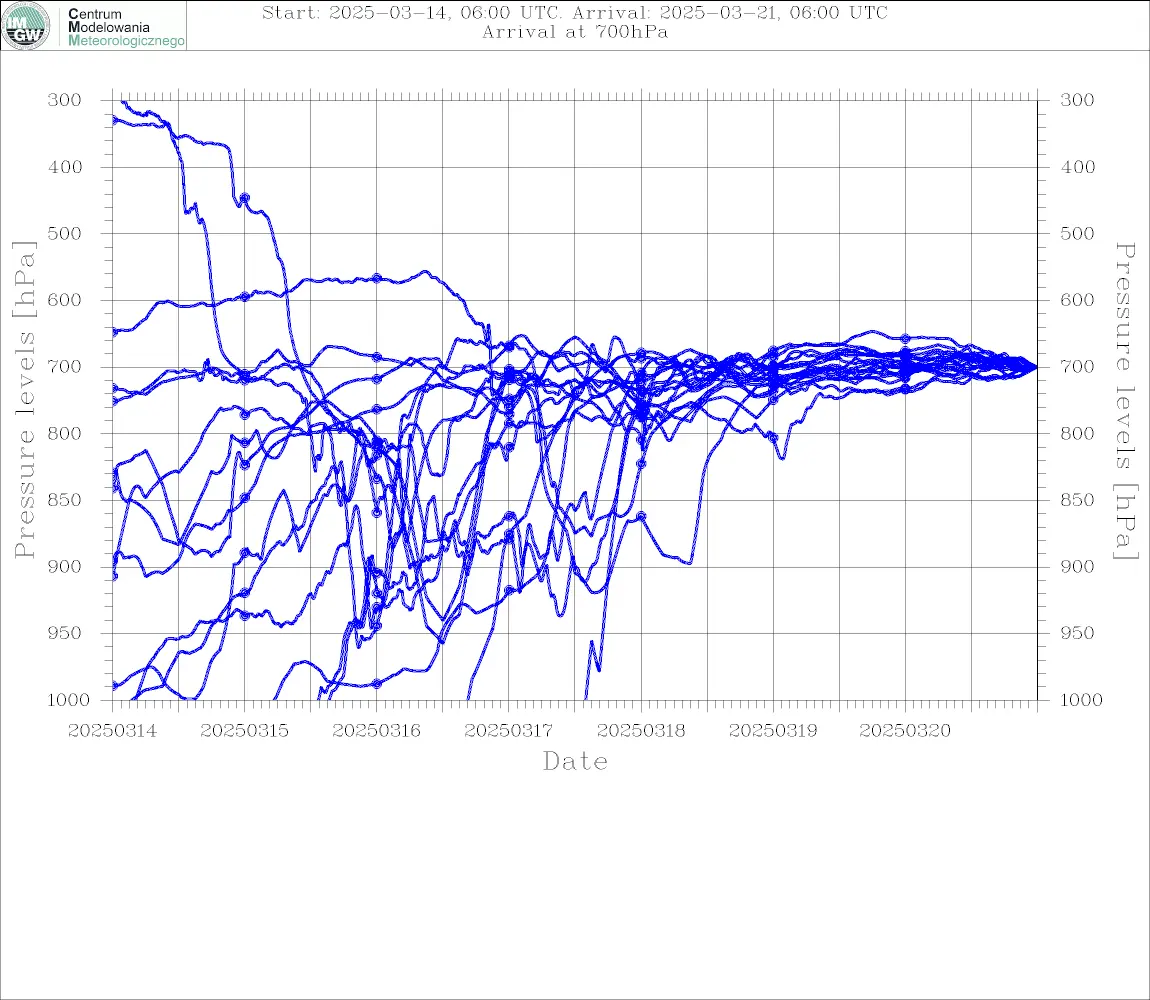1150x1000 pixels.
Task: Click the left axis 800 tick label
Action: click(65, 434)
